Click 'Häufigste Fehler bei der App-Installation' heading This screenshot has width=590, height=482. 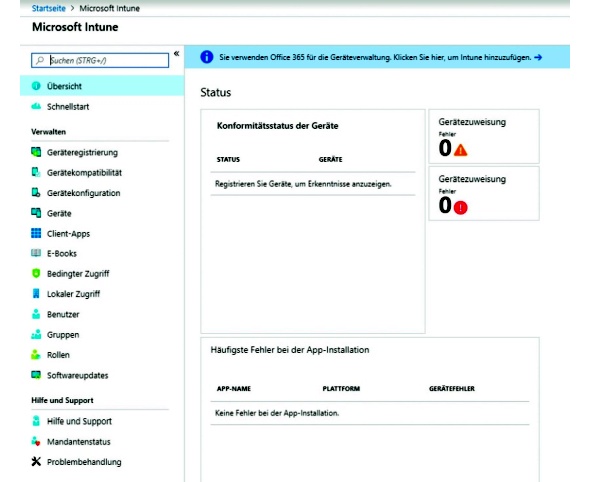(290, 350)
